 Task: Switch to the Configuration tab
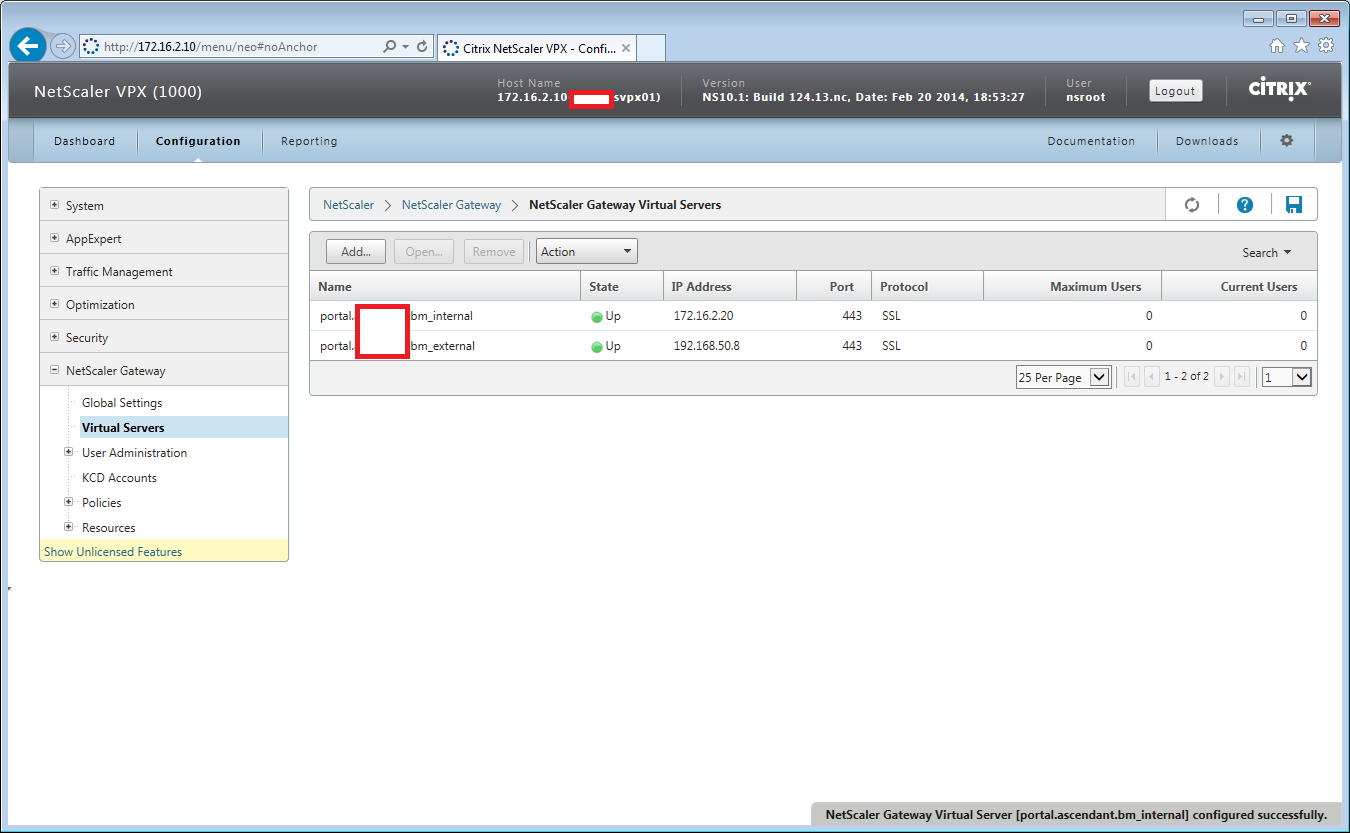click(x=198, y=141)
